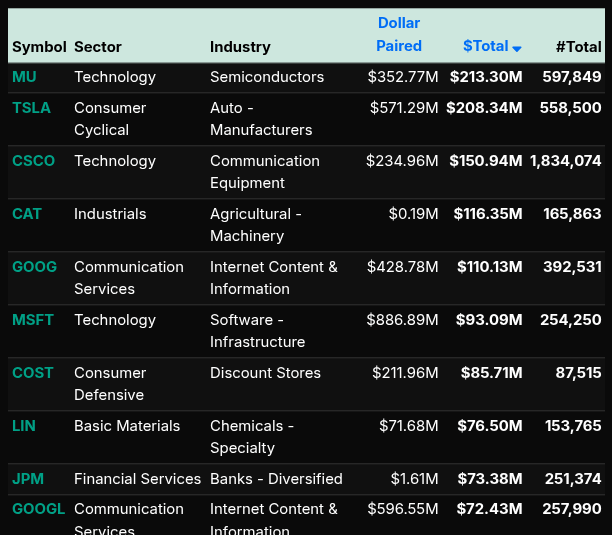Open the GOOG ticker link
This screenshot has width=612, height=535.
34,267
